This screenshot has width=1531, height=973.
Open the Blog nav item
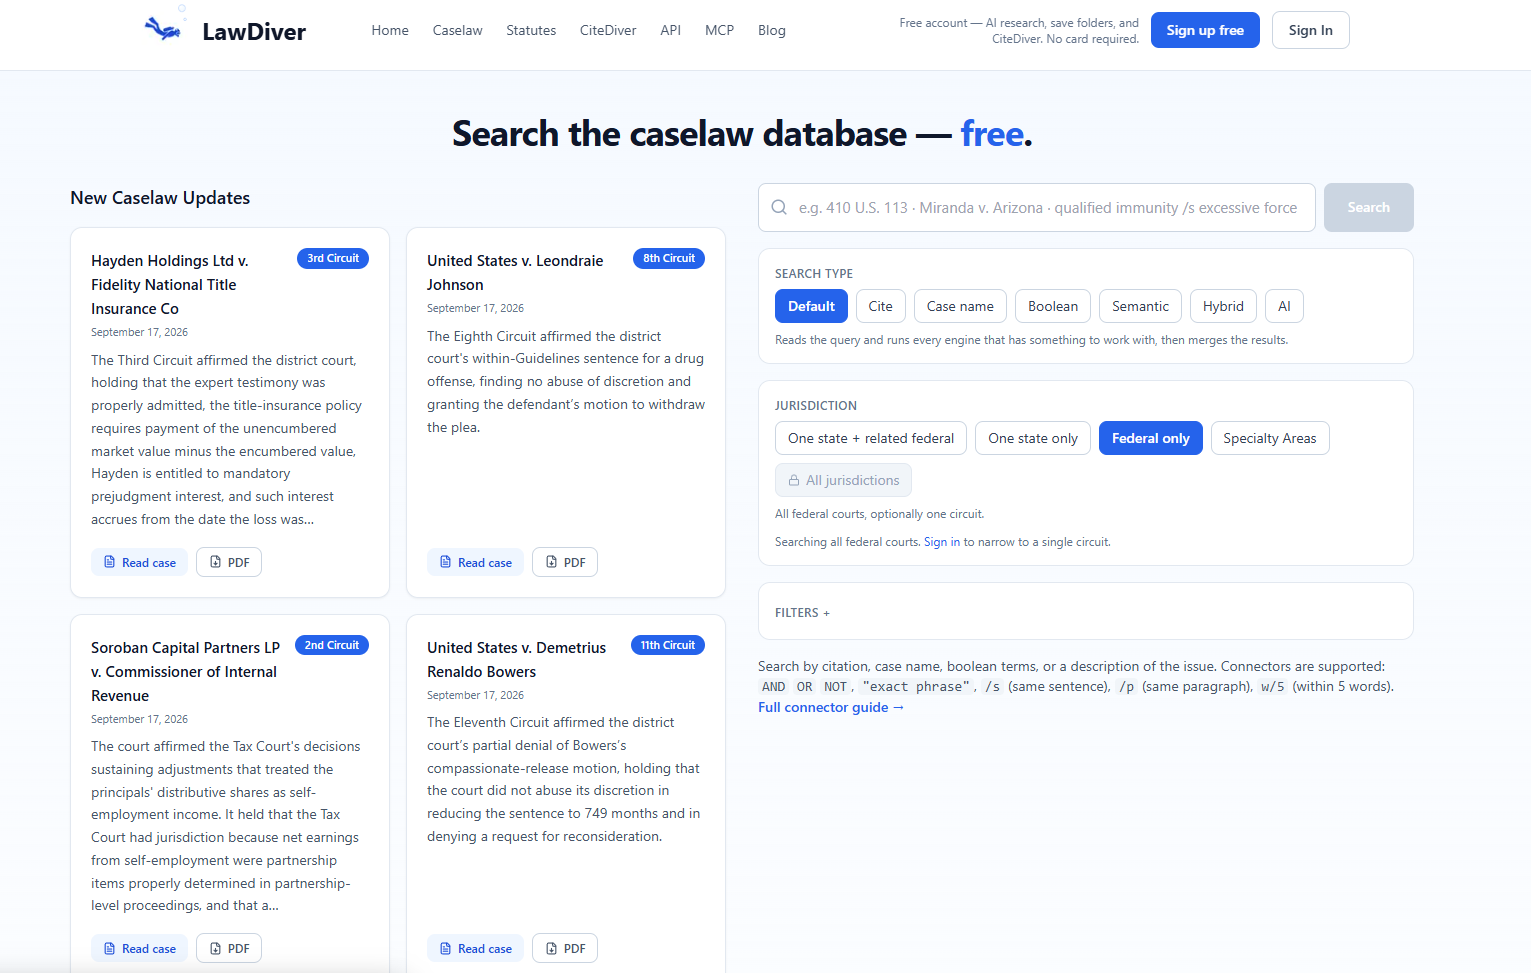coord(772,30)
